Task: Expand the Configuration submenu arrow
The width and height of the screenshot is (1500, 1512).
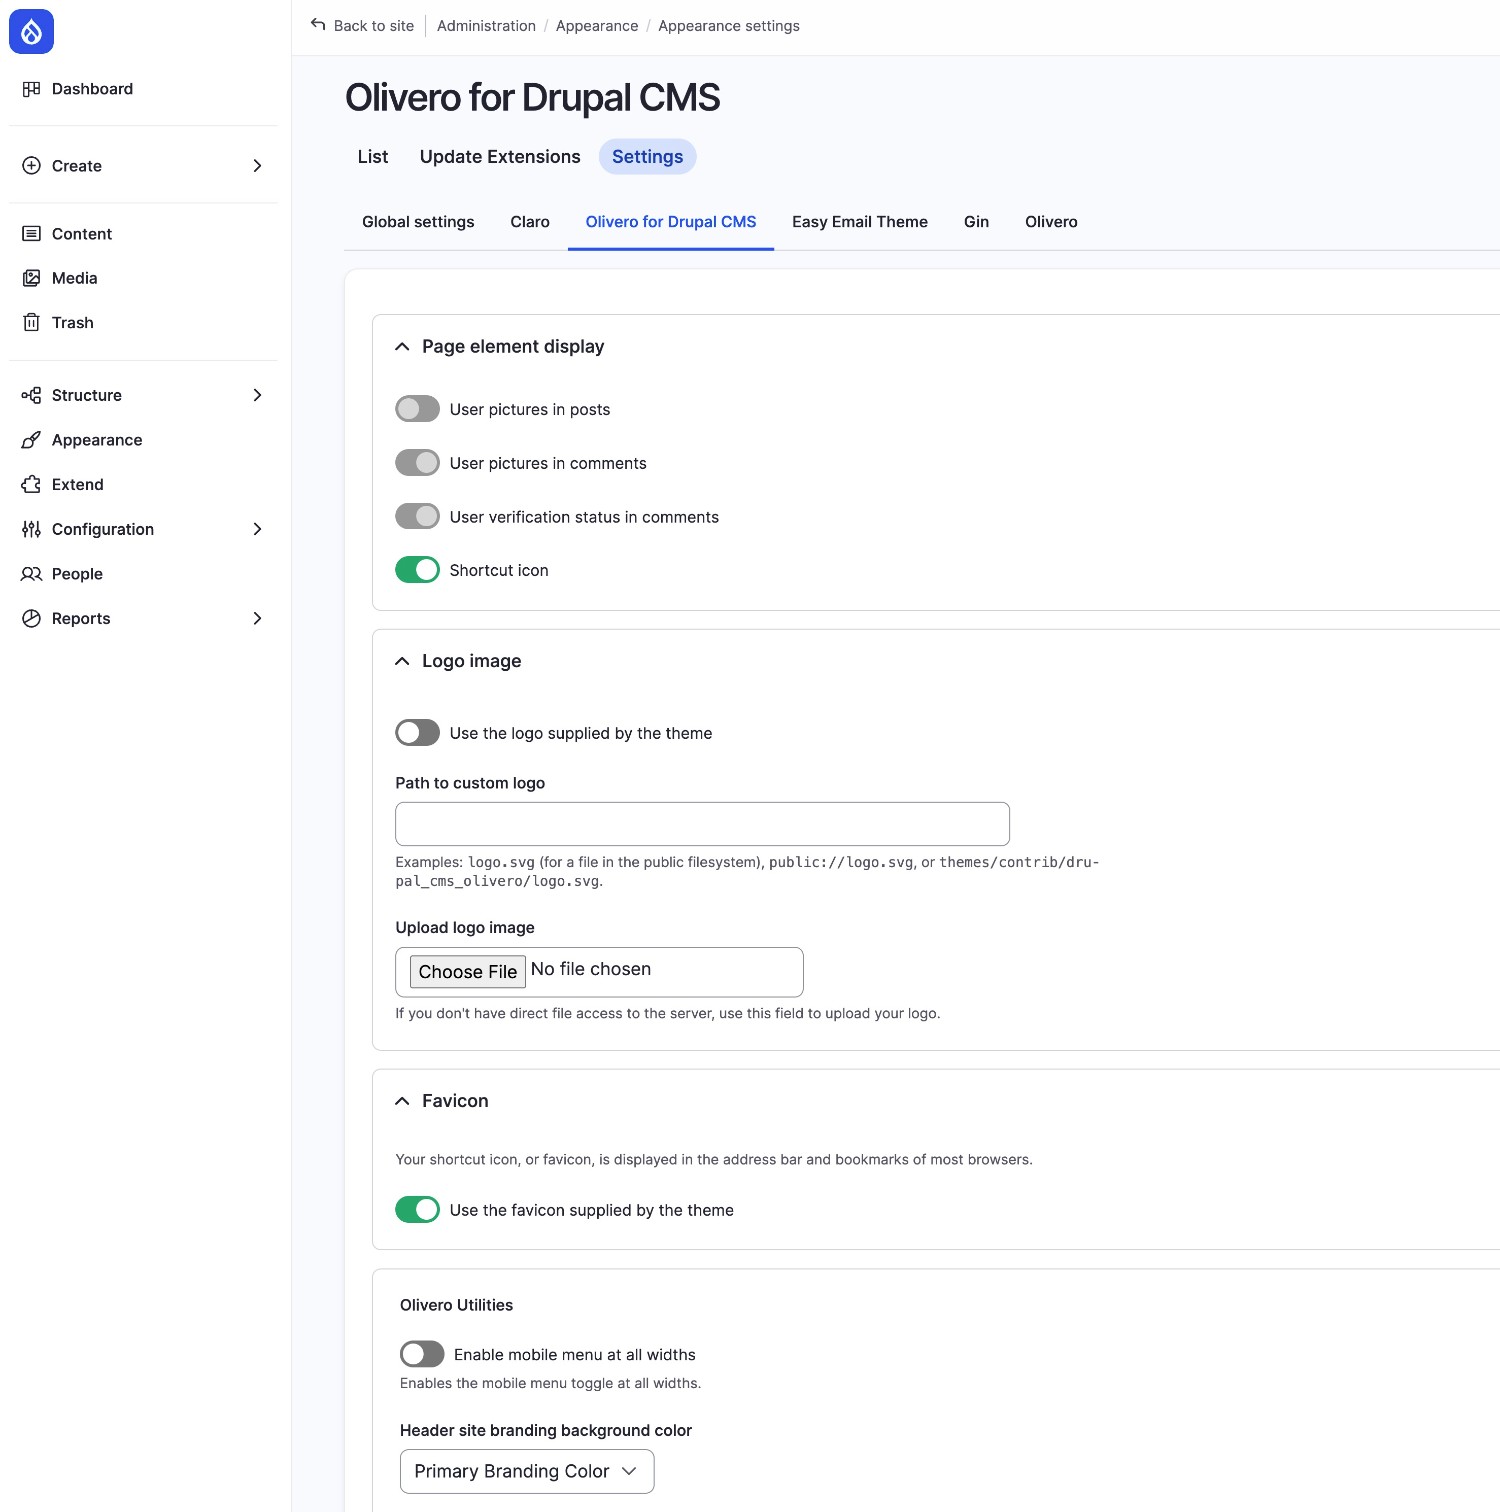Action: pos(257,529)
